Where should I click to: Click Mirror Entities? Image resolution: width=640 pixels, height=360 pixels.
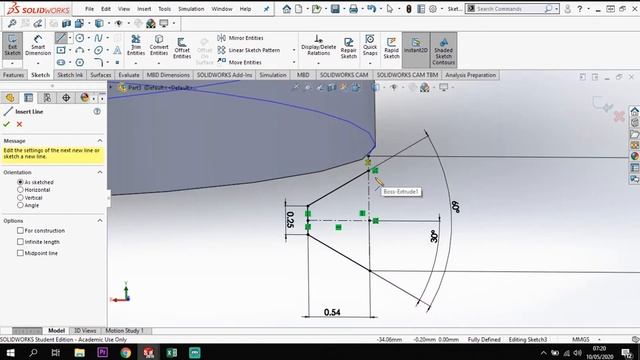click(x=240, y=38)
